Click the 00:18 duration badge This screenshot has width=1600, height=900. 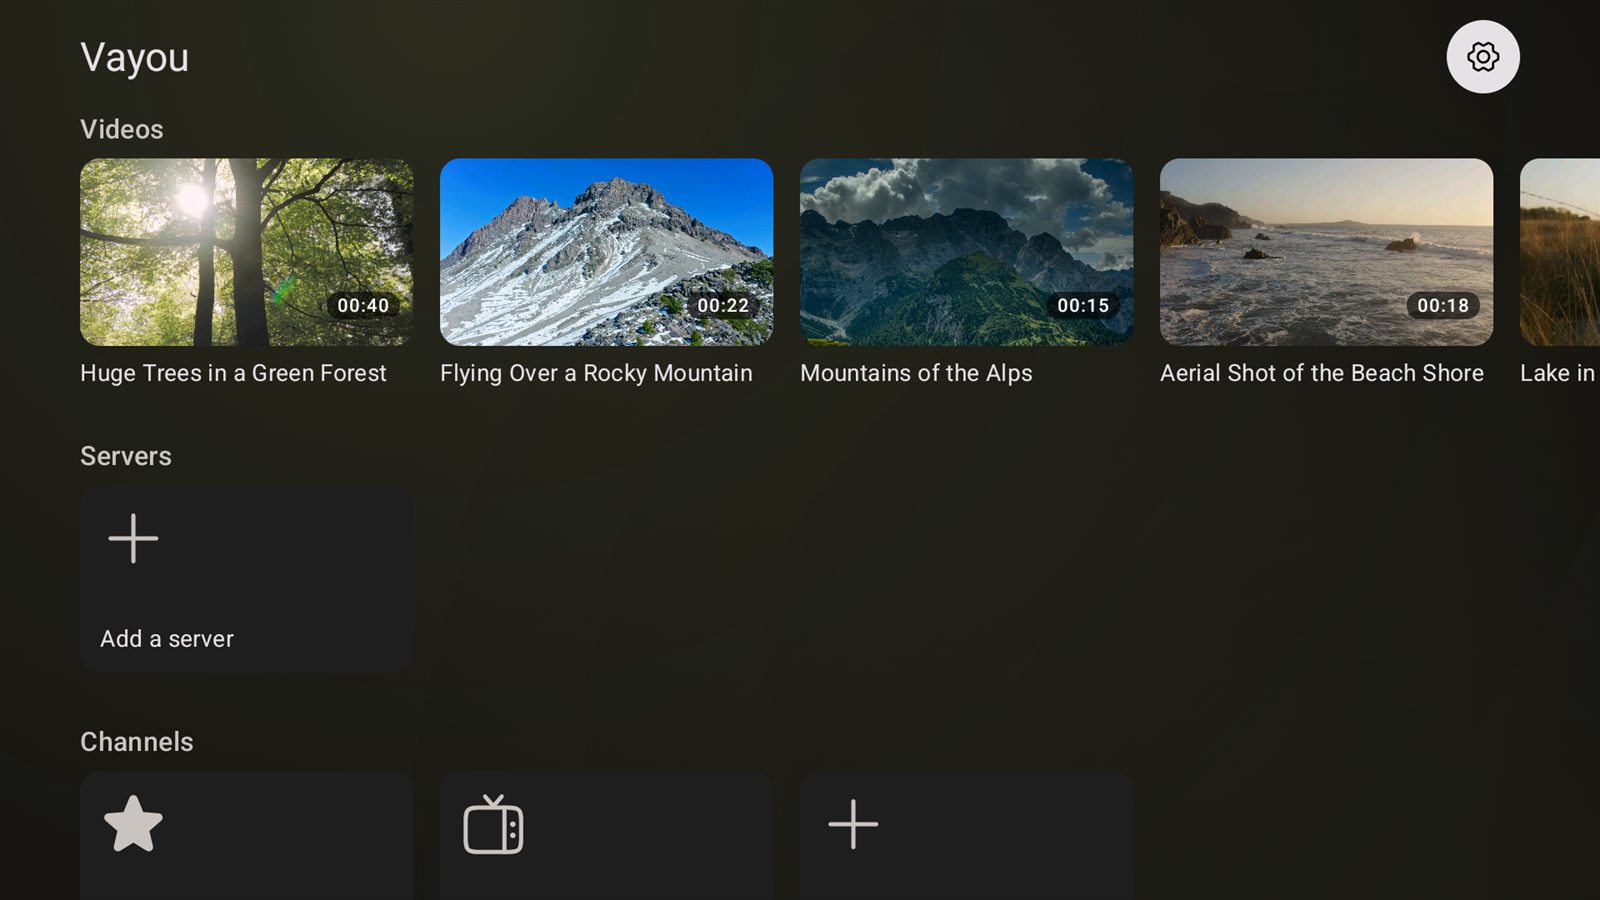click(x=1443, y=305)
